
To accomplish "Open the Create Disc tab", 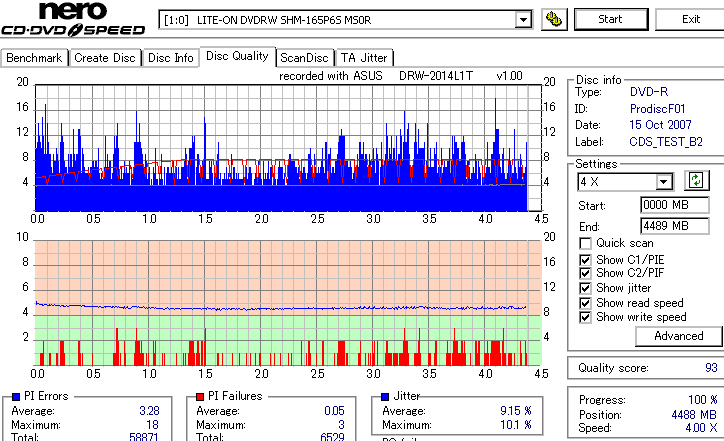I will click(x=105, y=58).
